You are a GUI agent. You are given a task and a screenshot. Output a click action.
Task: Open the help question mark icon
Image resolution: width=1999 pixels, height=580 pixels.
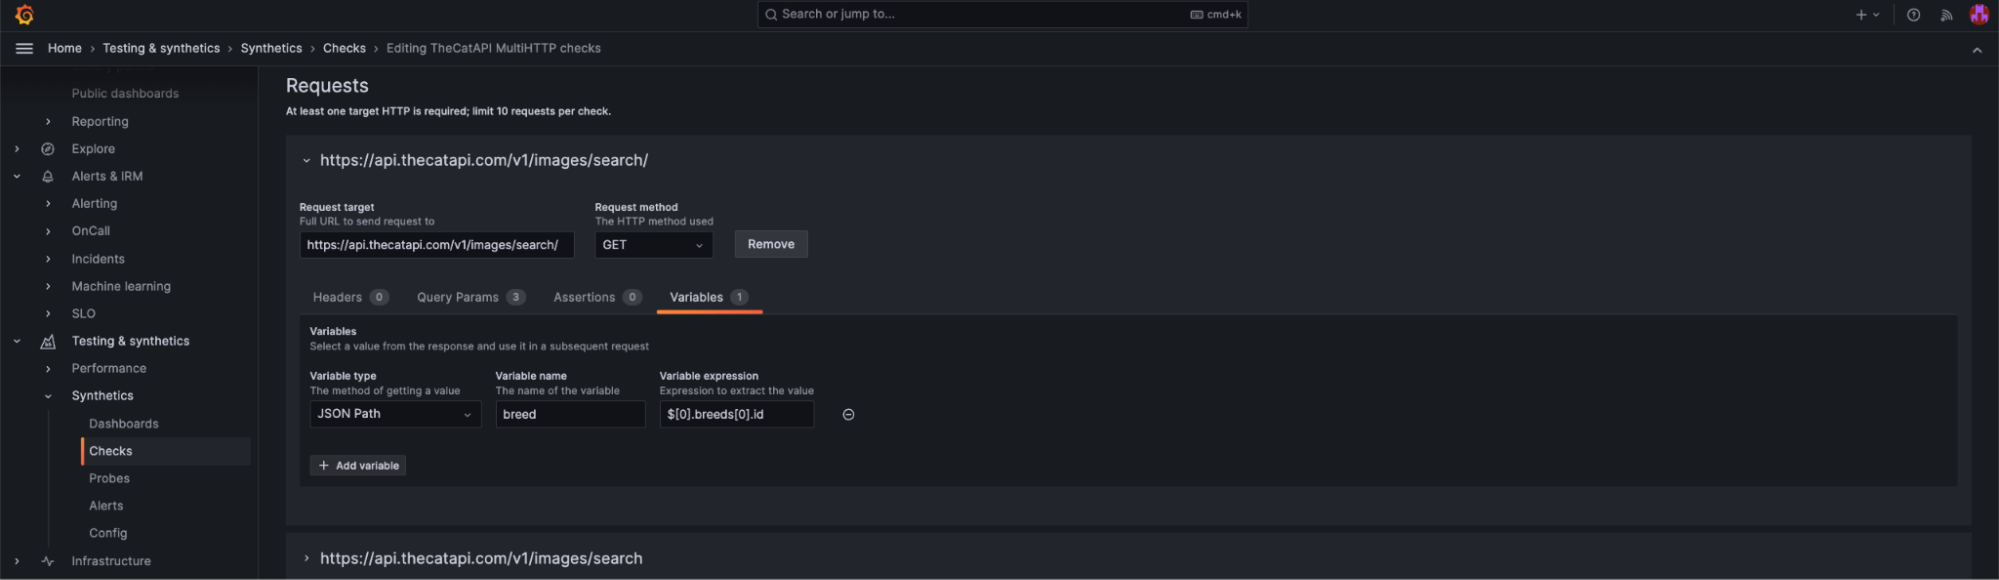point(1913,15)
